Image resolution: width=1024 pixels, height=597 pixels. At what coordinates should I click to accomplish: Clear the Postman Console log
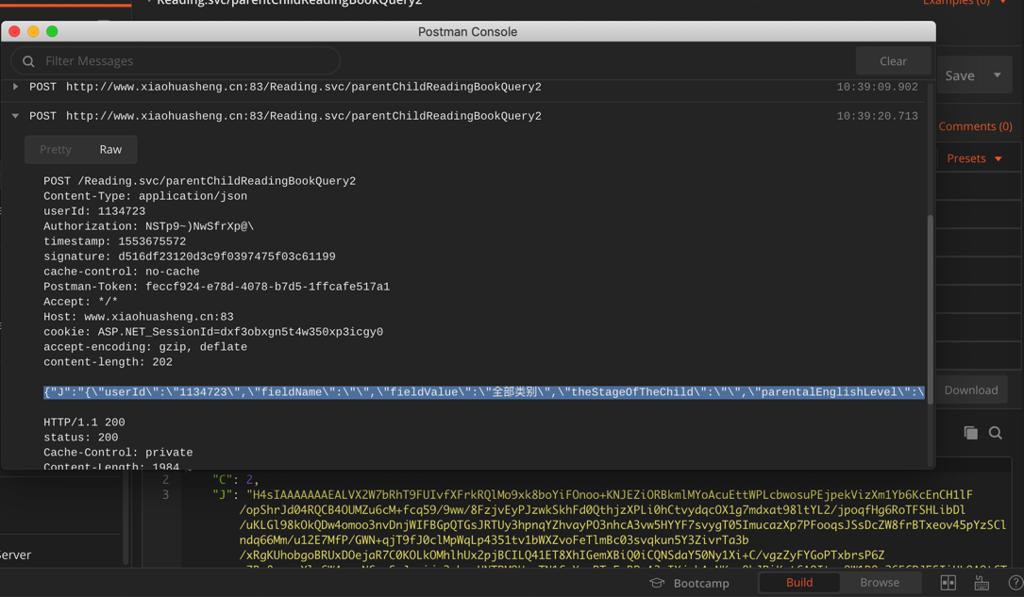pyautogui.click(x=893, y=61)
